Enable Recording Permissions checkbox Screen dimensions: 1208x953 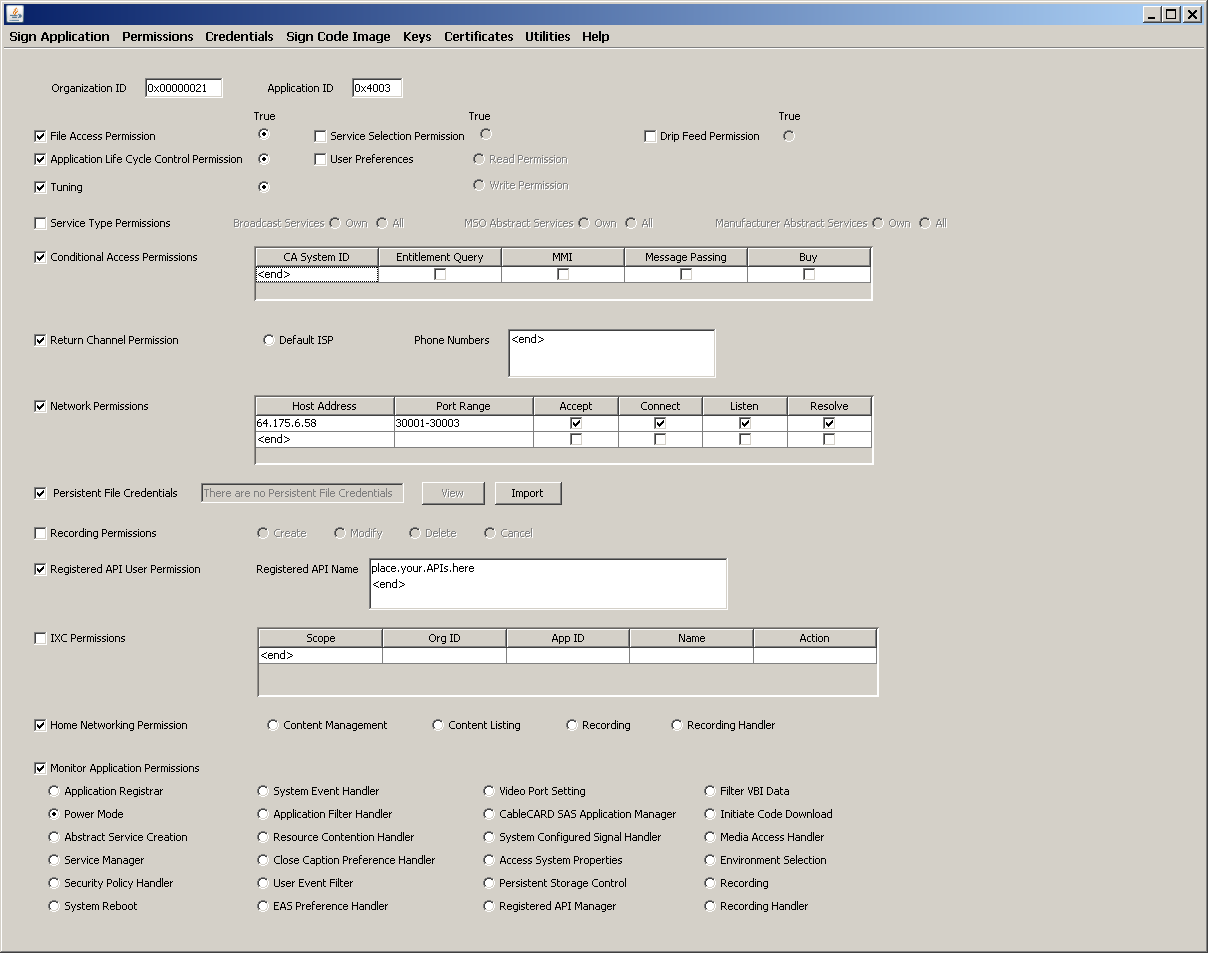40,533
